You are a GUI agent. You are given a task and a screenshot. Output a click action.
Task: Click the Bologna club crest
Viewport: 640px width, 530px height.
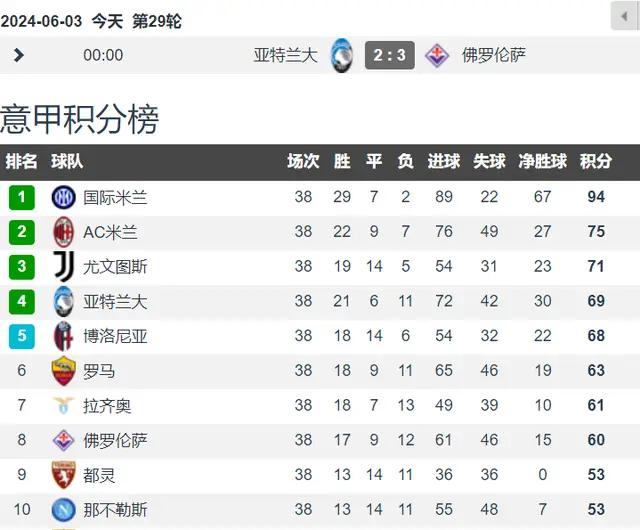click(x=63, y=336)
